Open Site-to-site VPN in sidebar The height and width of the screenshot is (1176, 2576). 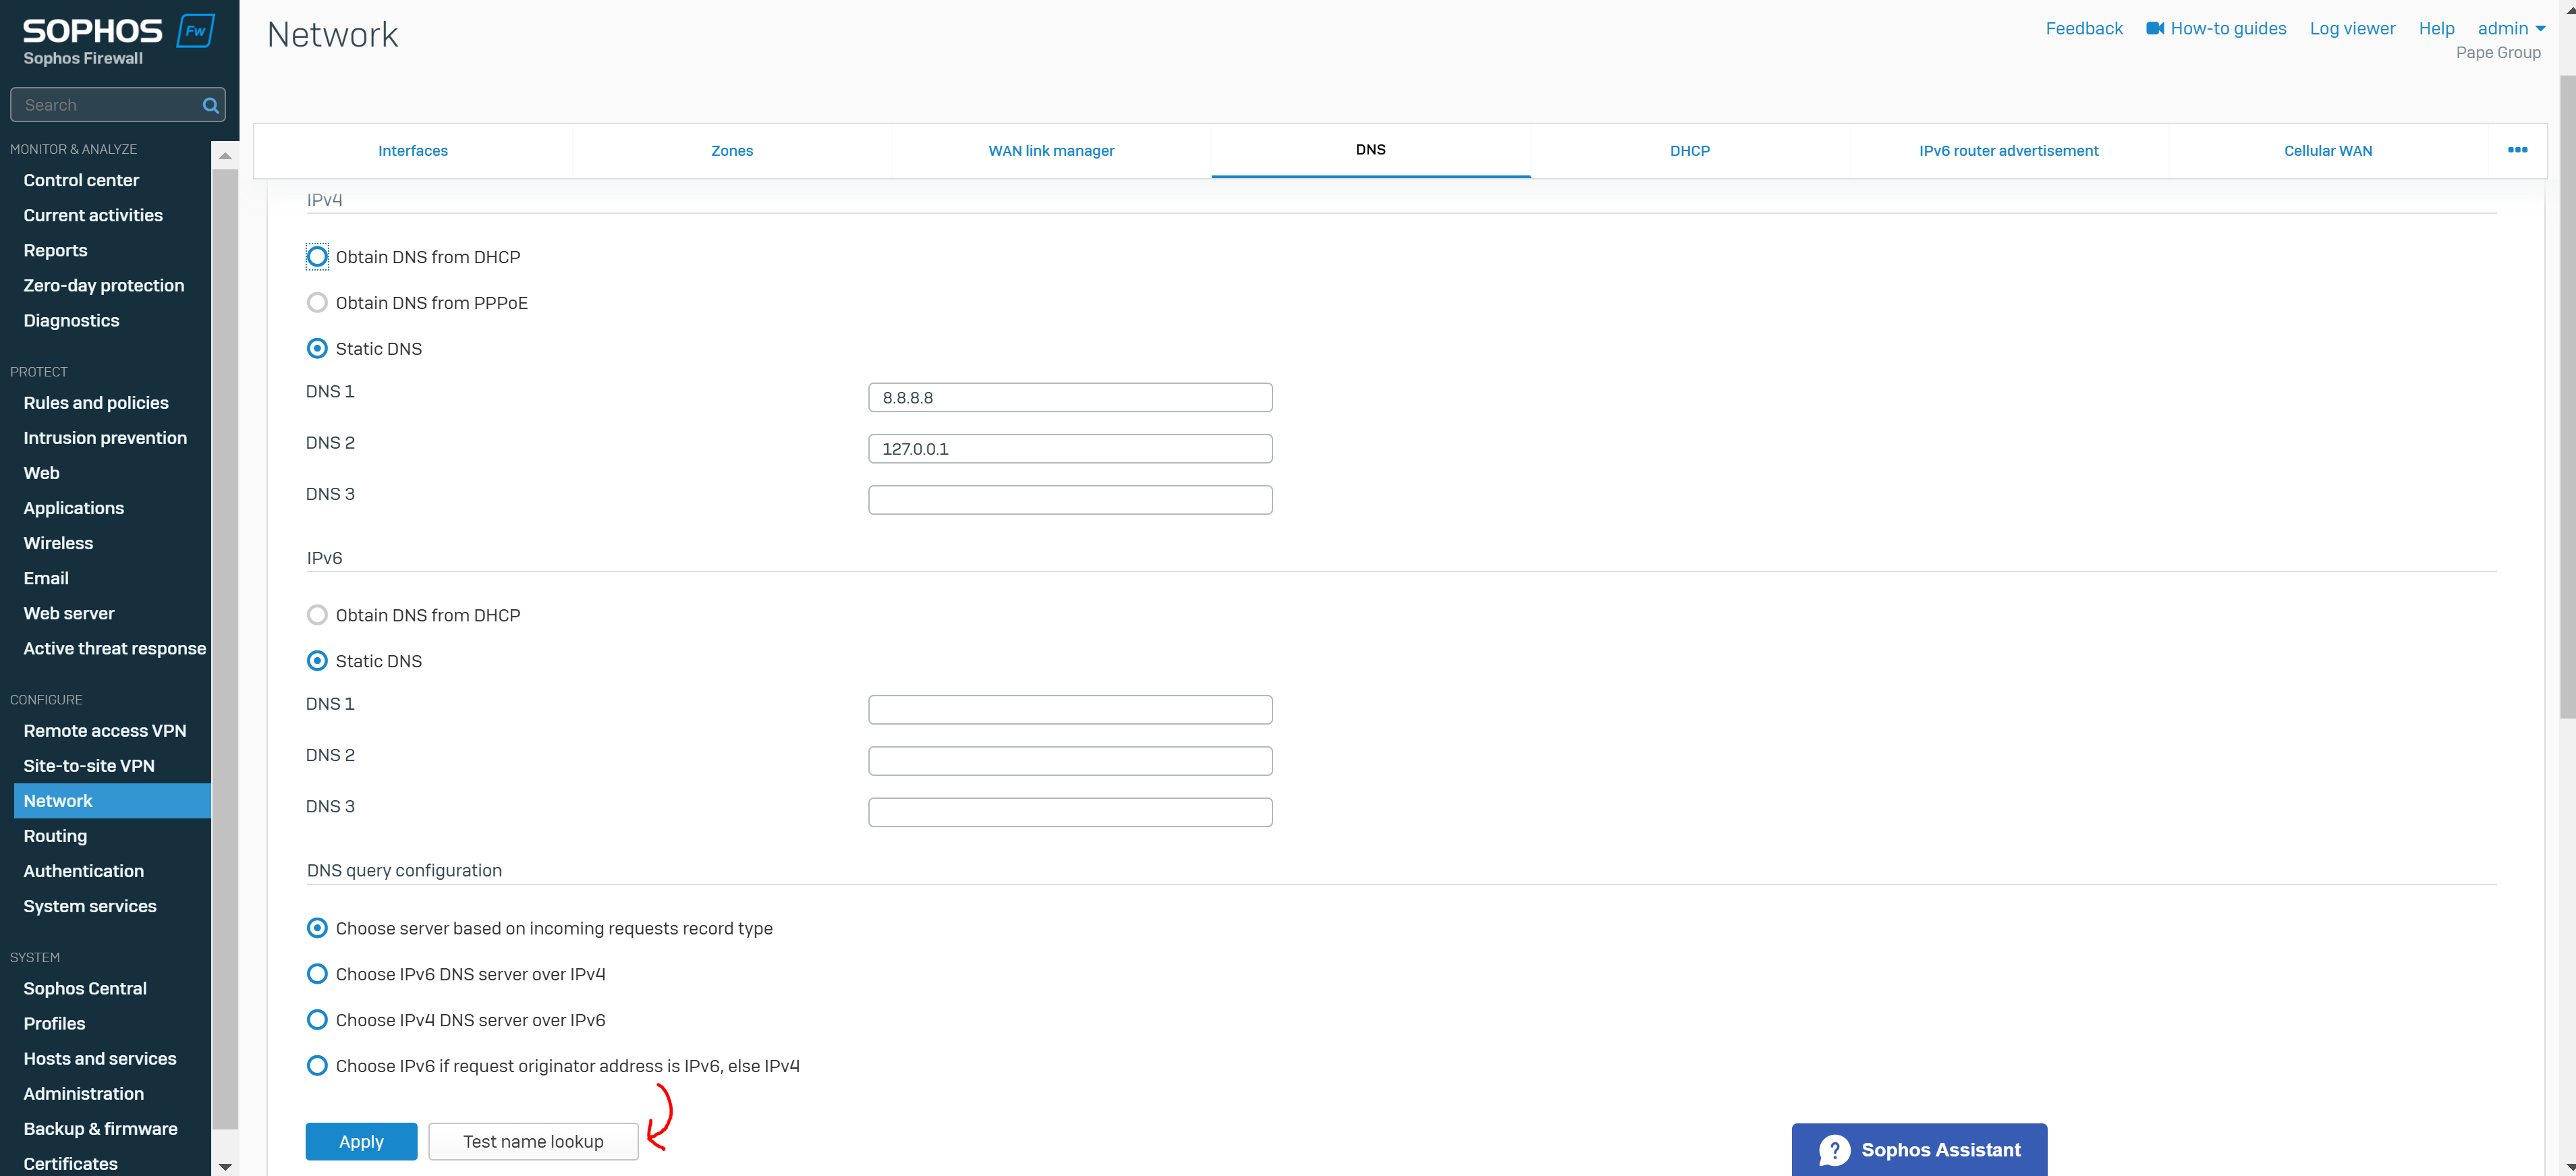[89, 766]
